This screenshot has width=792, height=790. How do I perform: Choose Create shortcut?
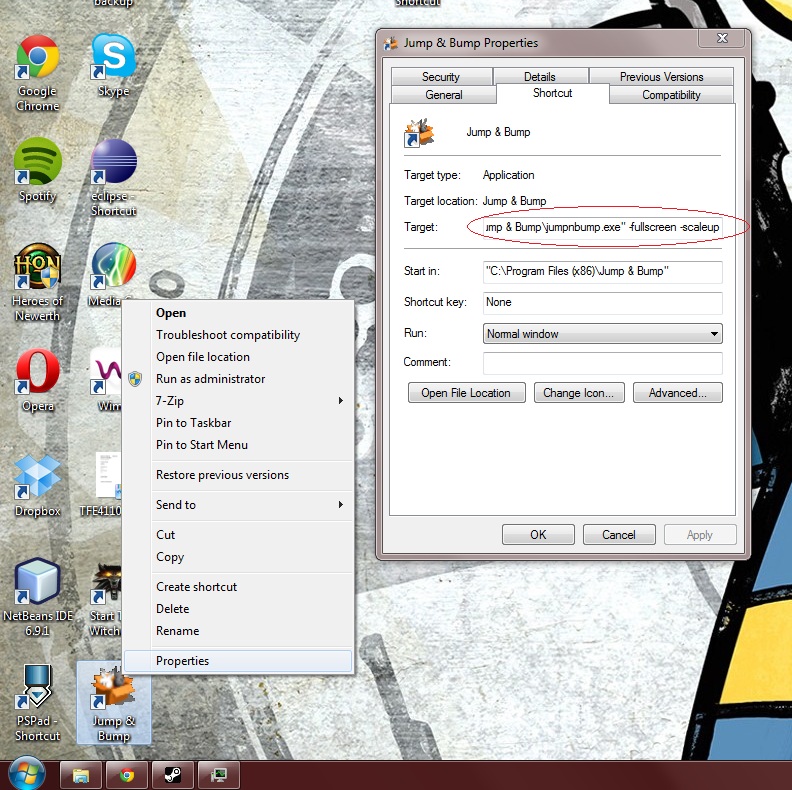coord(237,586)
